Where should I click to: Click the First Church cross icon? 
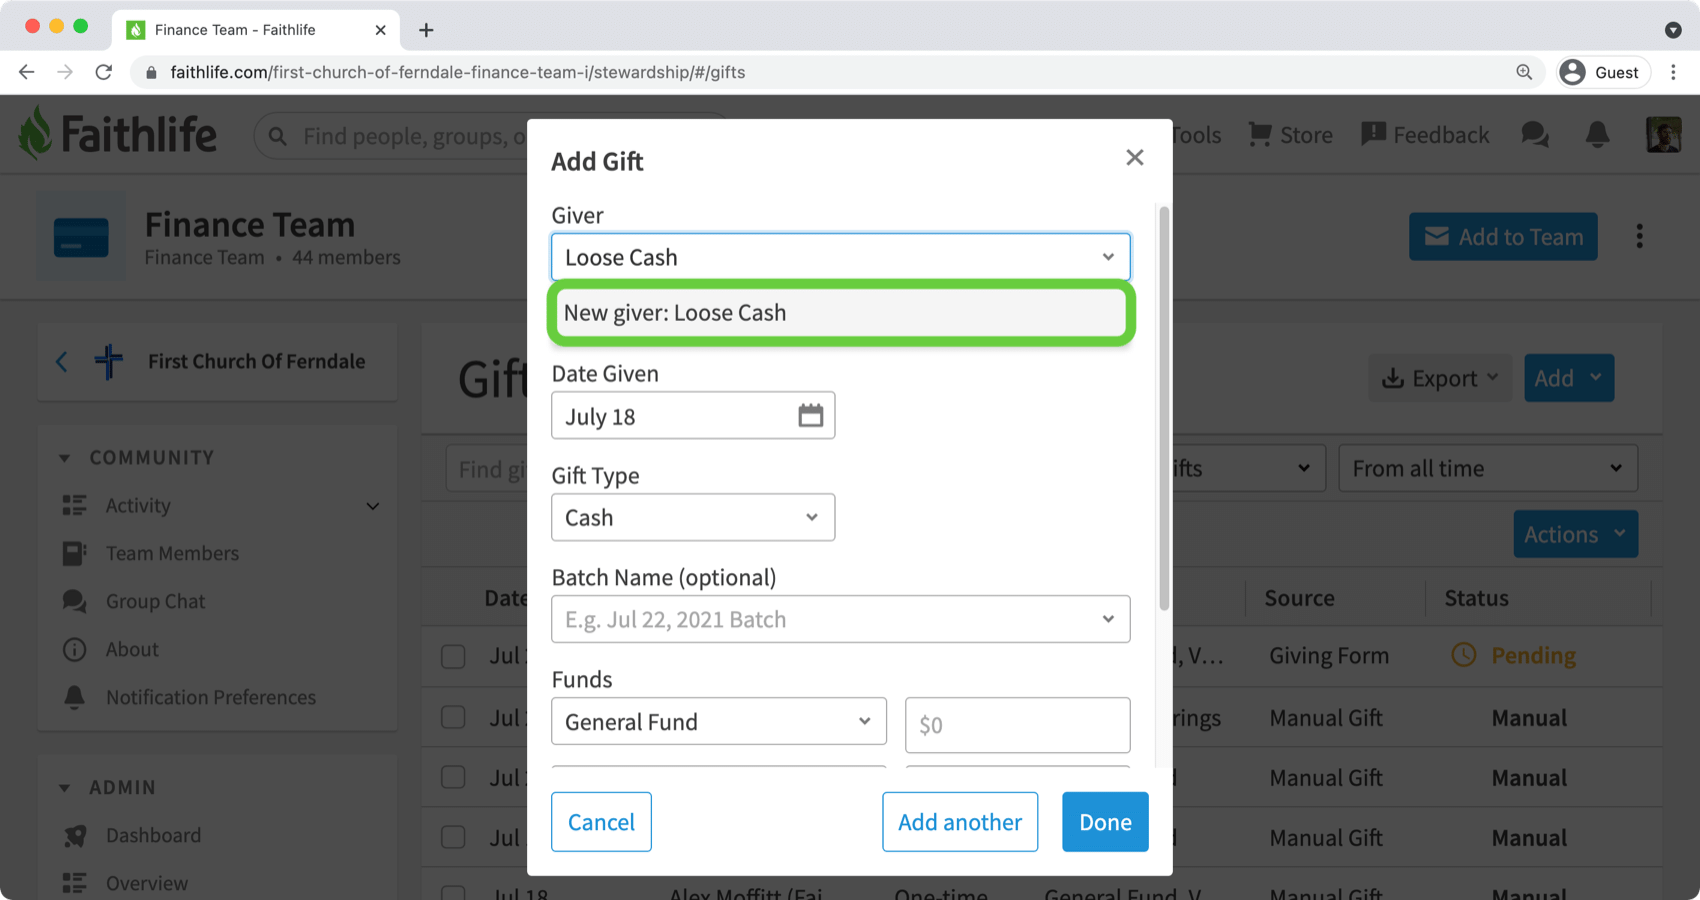click(x=109, y=361)
